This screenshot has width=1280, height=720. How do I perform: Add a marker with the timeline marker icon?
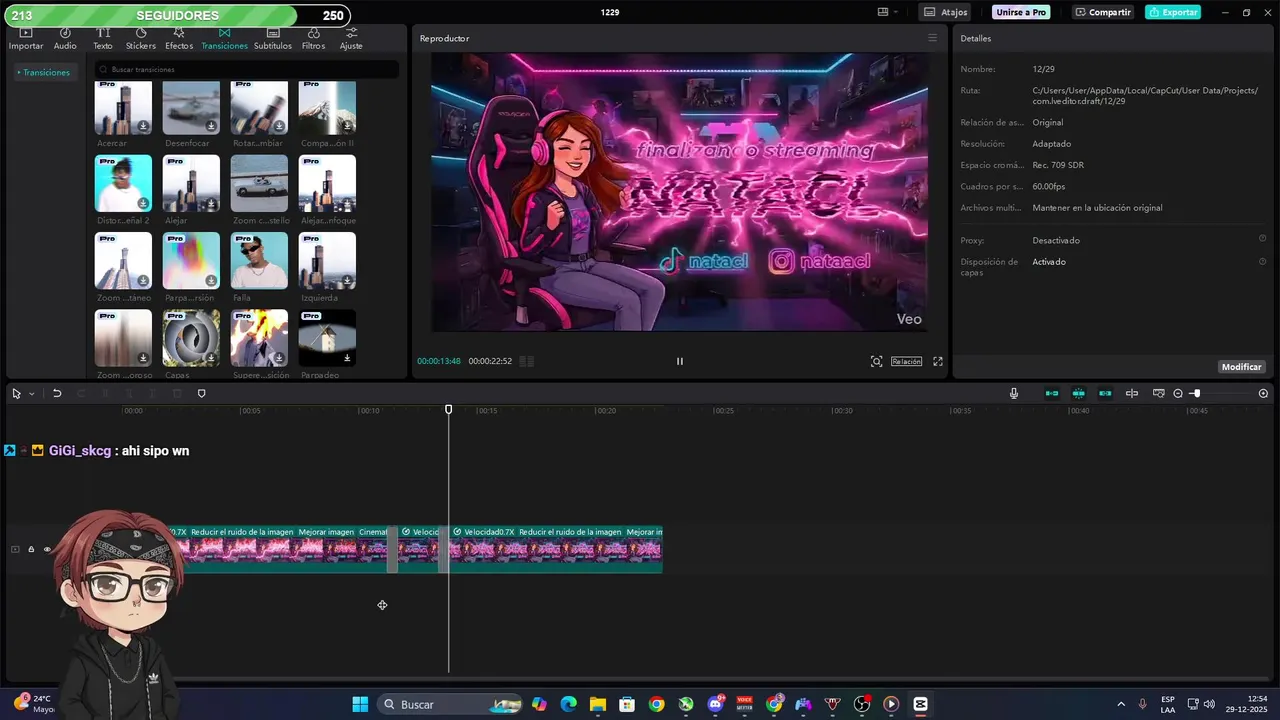(x=201, y=394)
